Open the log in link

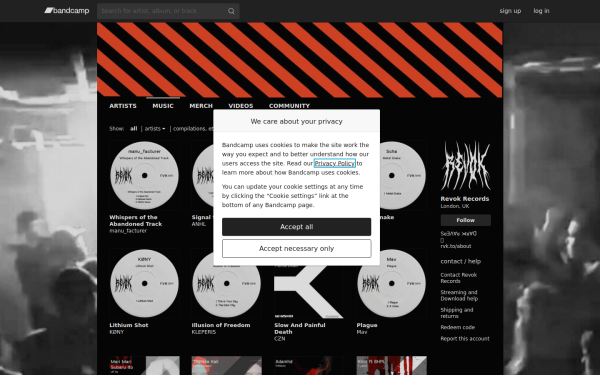[541, 11]
